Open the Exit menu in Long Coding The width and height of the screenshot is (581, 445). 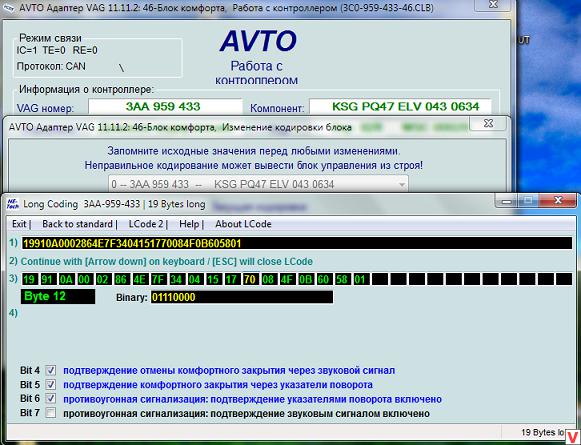tap(19, 224)
